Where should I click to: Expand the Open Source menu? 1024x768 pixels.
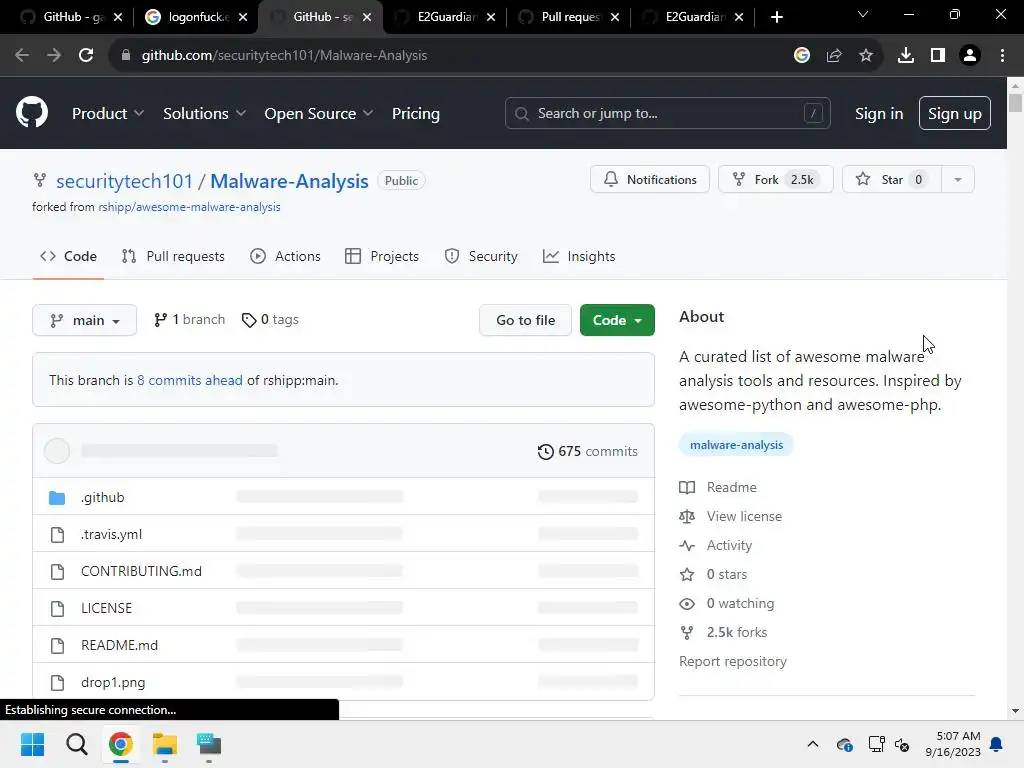(x=319, y=113)
